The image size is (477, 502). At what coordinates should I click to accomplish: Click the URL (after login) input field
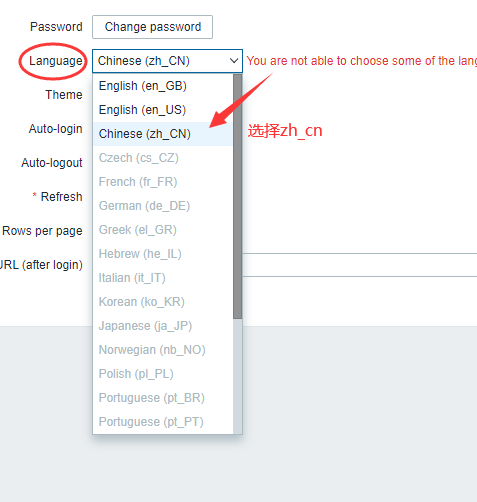click(x=360, y=265)
